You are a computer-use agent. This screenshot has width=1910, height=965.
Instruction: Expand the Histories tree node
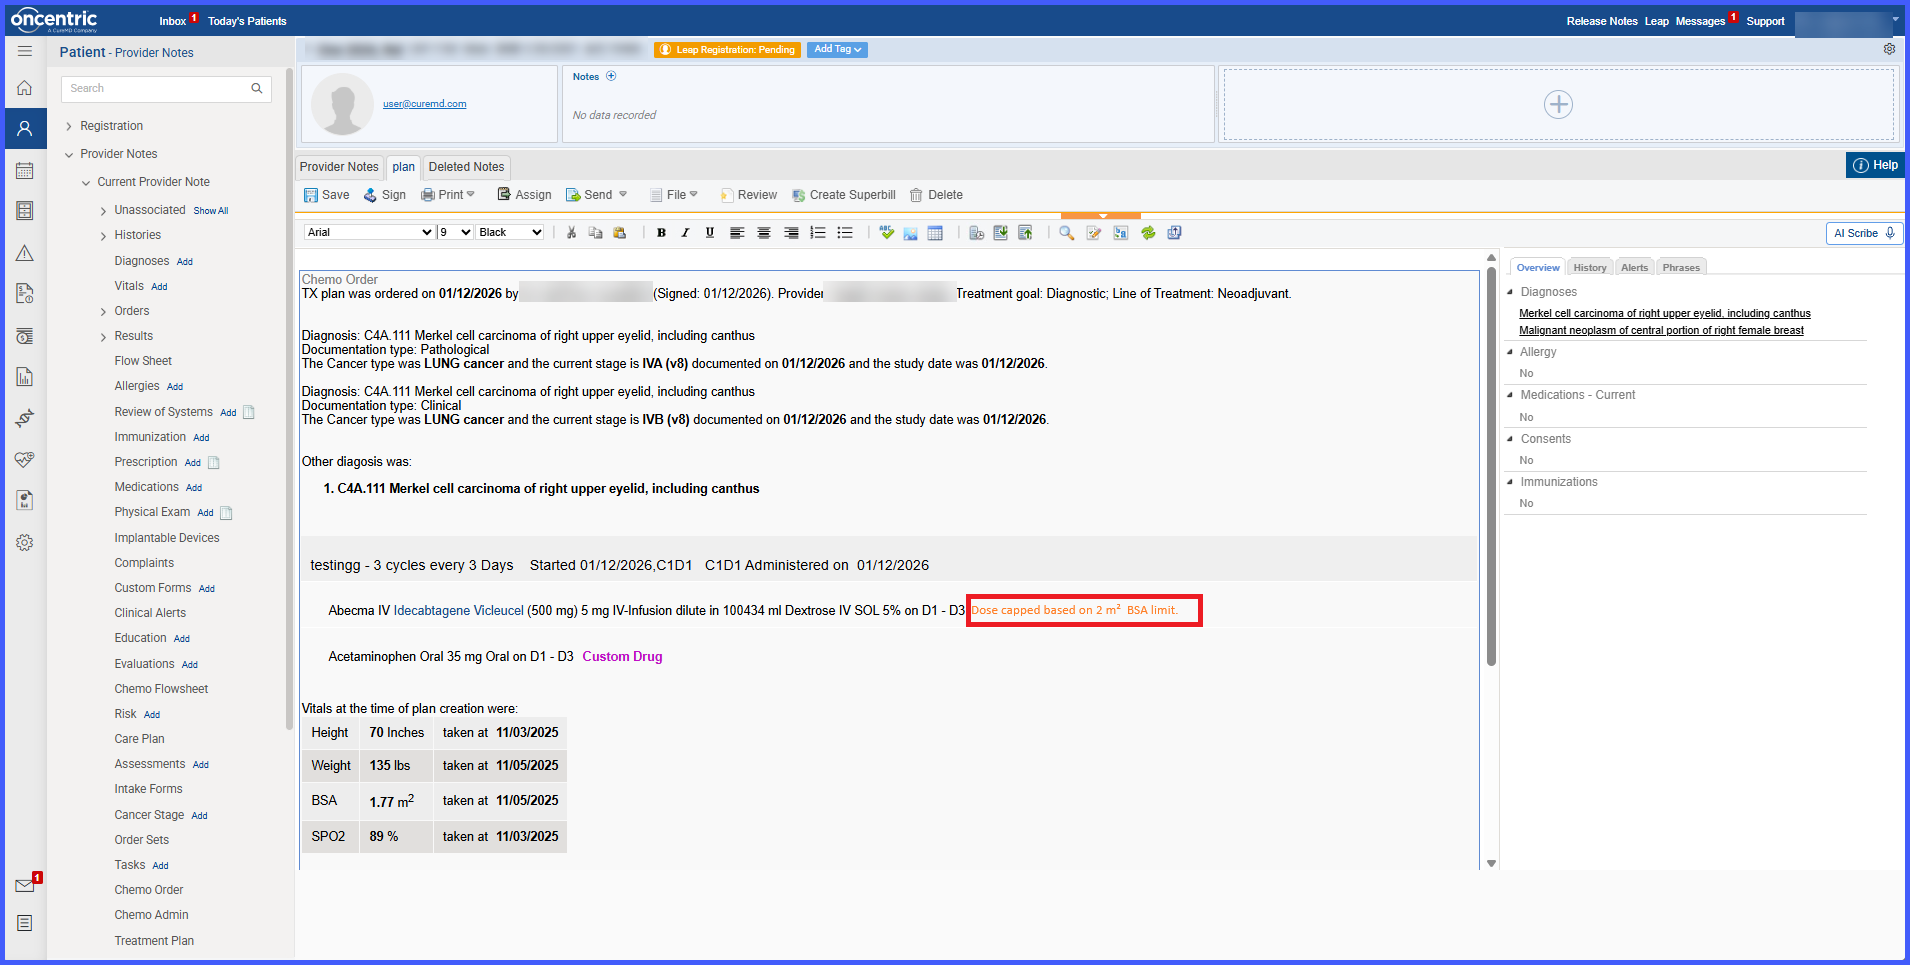coord(103,235)
